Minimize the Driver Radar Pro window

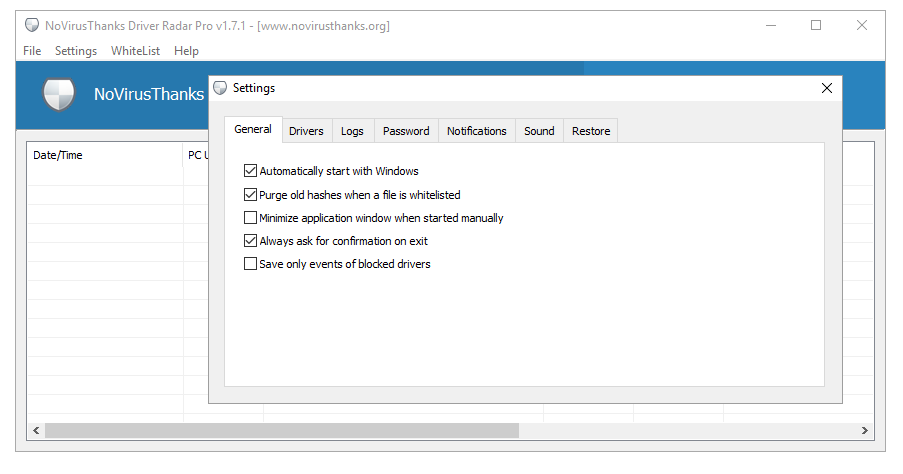pyautogui.click(x=771, y=25)
